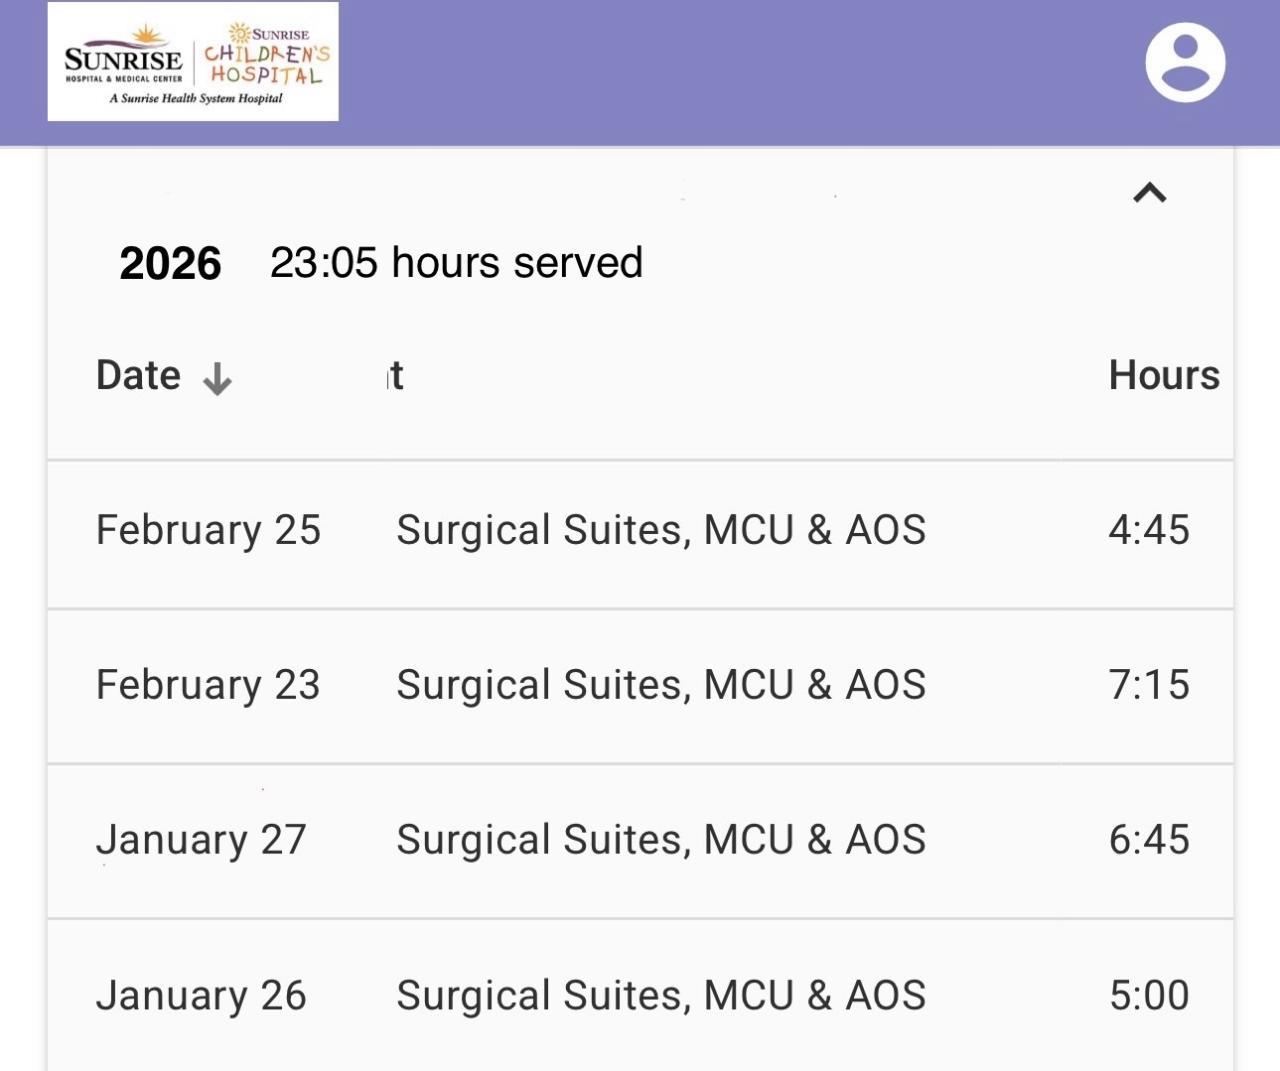Sort by the Date column header
Viewport: 1280px width, 1071px height.
(139, 376)
